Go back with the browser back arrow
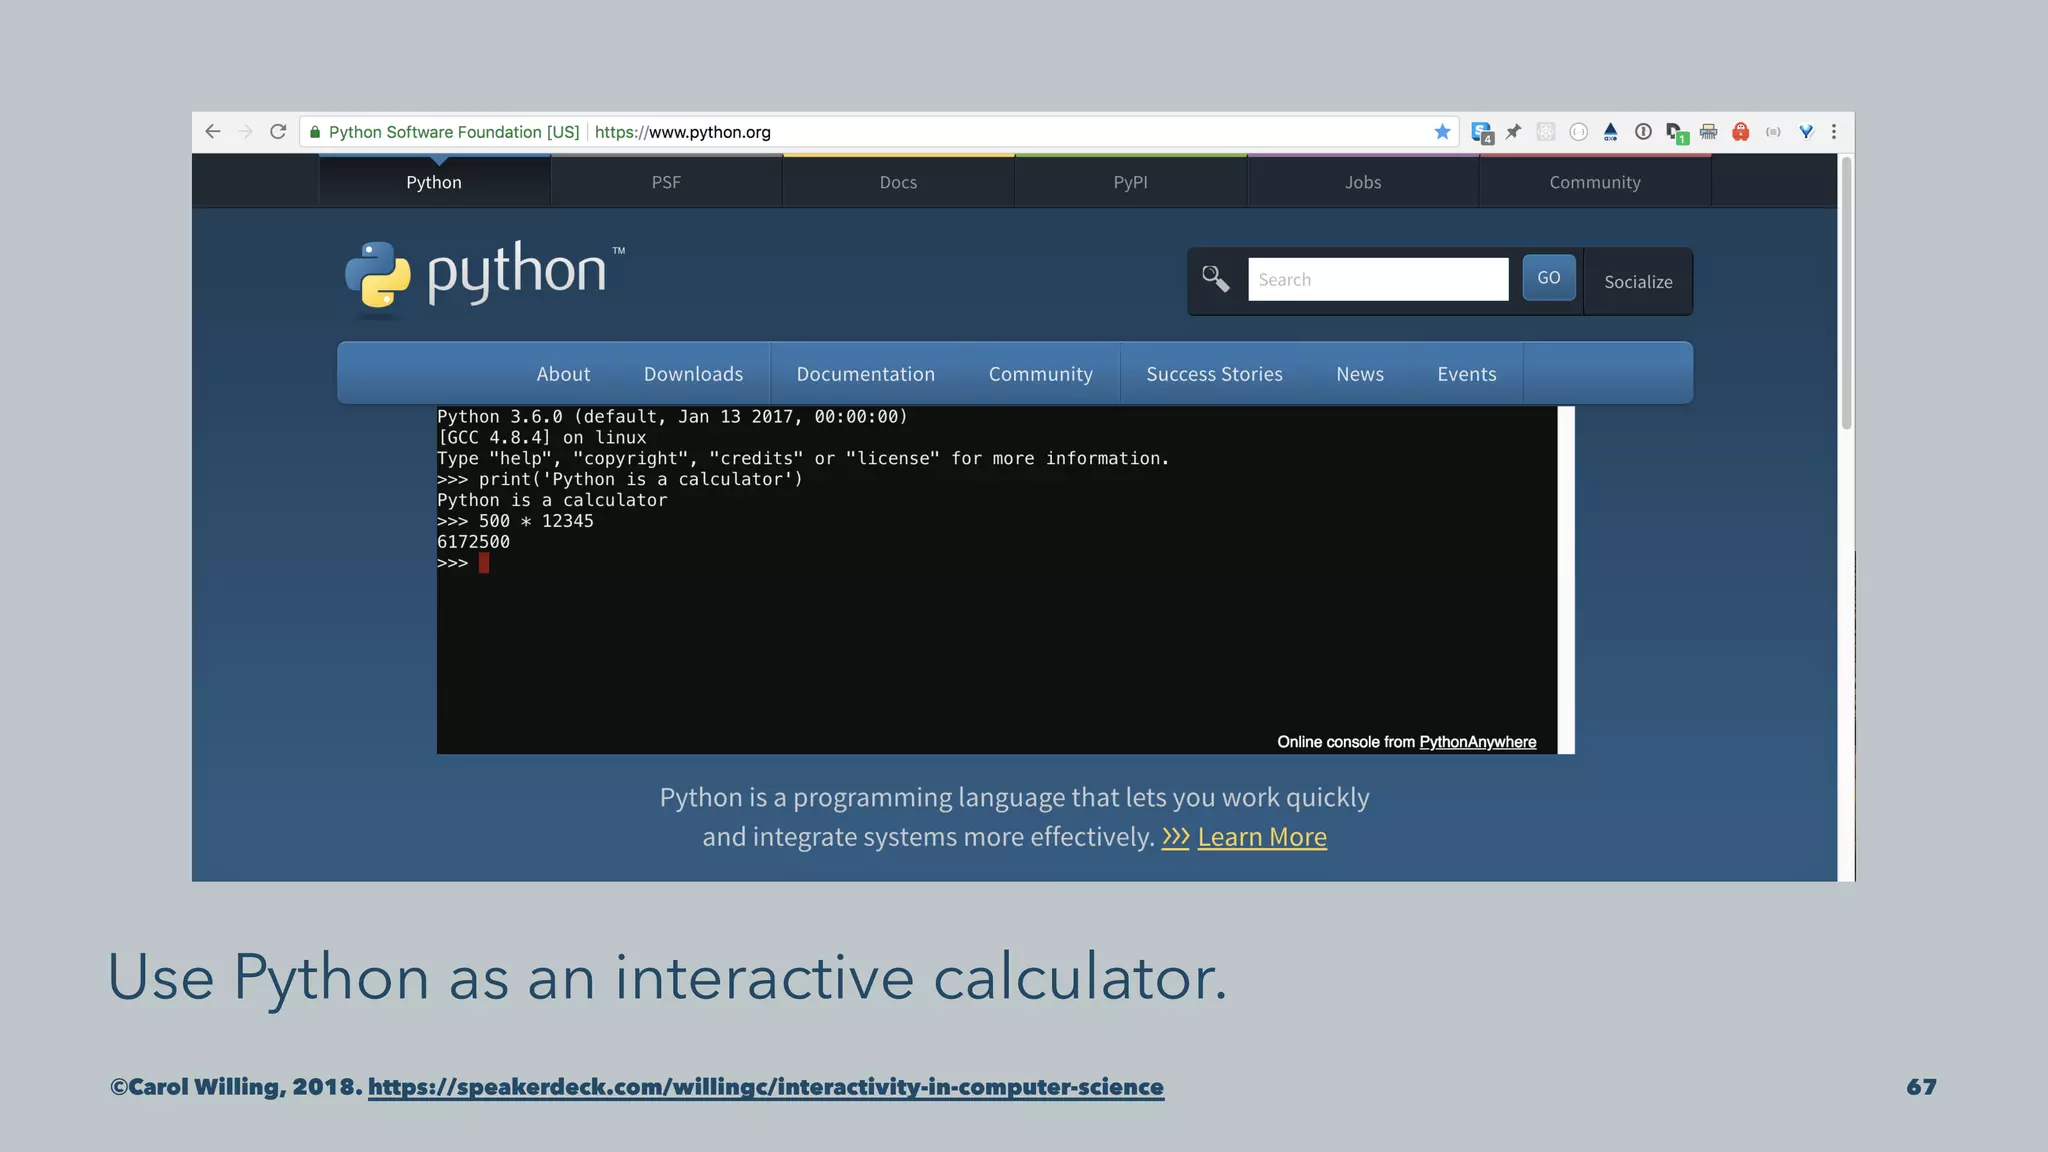This screenshot has width=2048, height=1152. tap(212, 132)
